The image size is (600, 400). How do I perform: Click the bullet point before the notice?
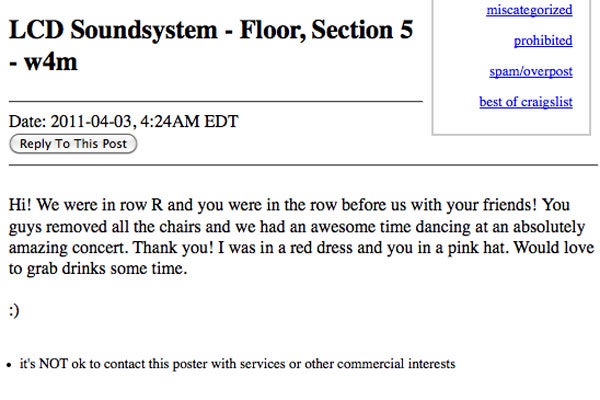pos(9,365)
